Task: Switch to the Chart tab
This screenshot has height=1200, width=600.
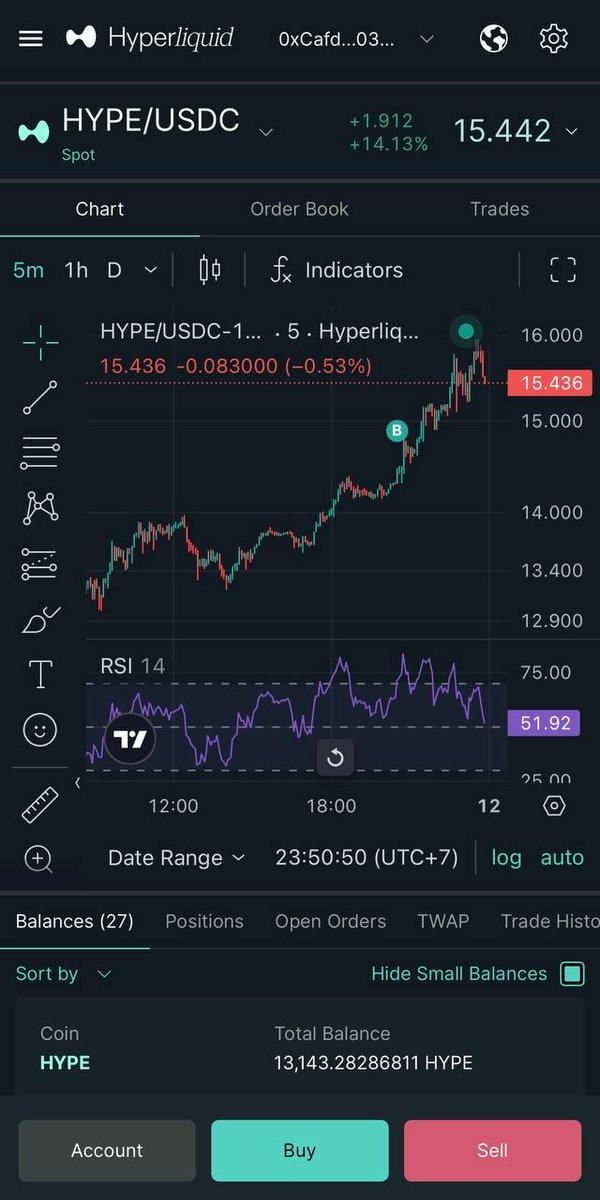Action: (100, 209)
